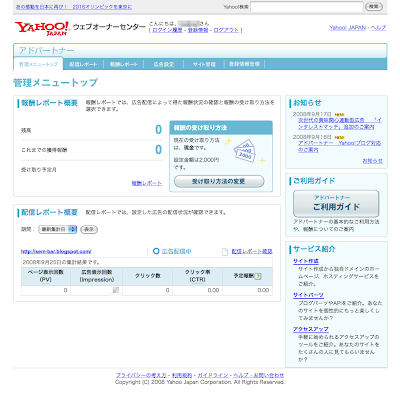This screenshot has height=393, width=400.
Task: Open the 期間 period dropdown
Action: (x=58, y=229)
